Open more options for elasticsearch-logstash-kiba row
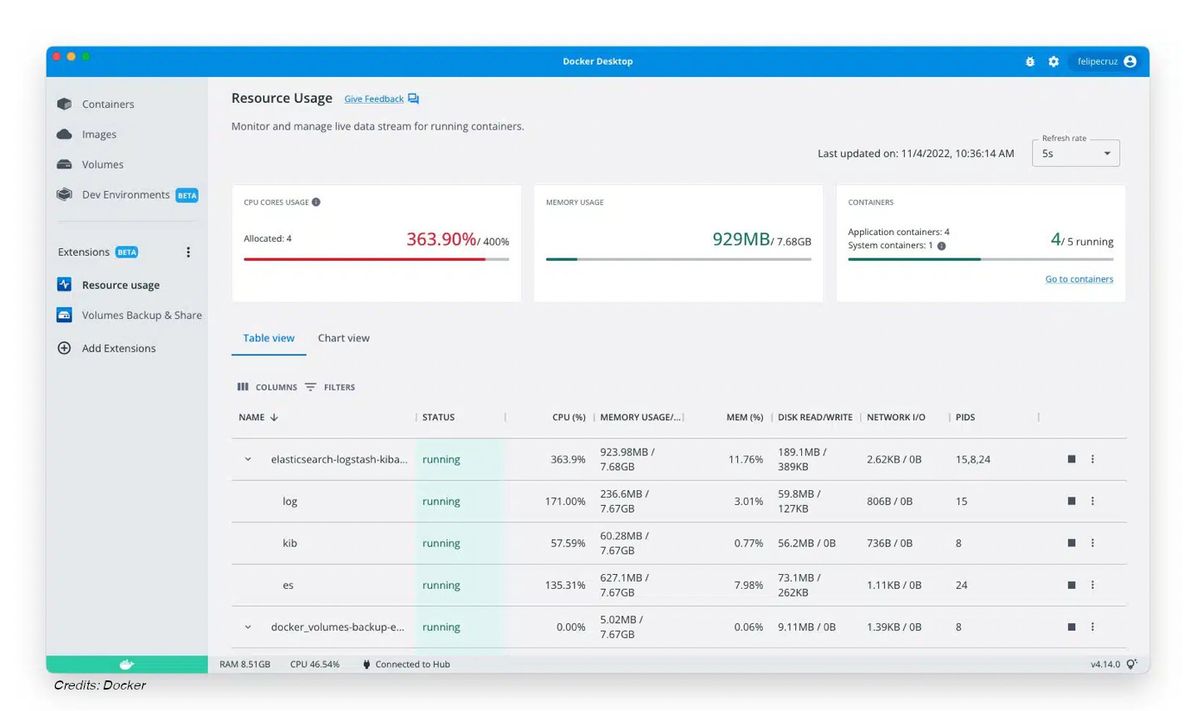Image resolution: width=1200 pixels, height=711 pixels. click(x=1092, y=459)
